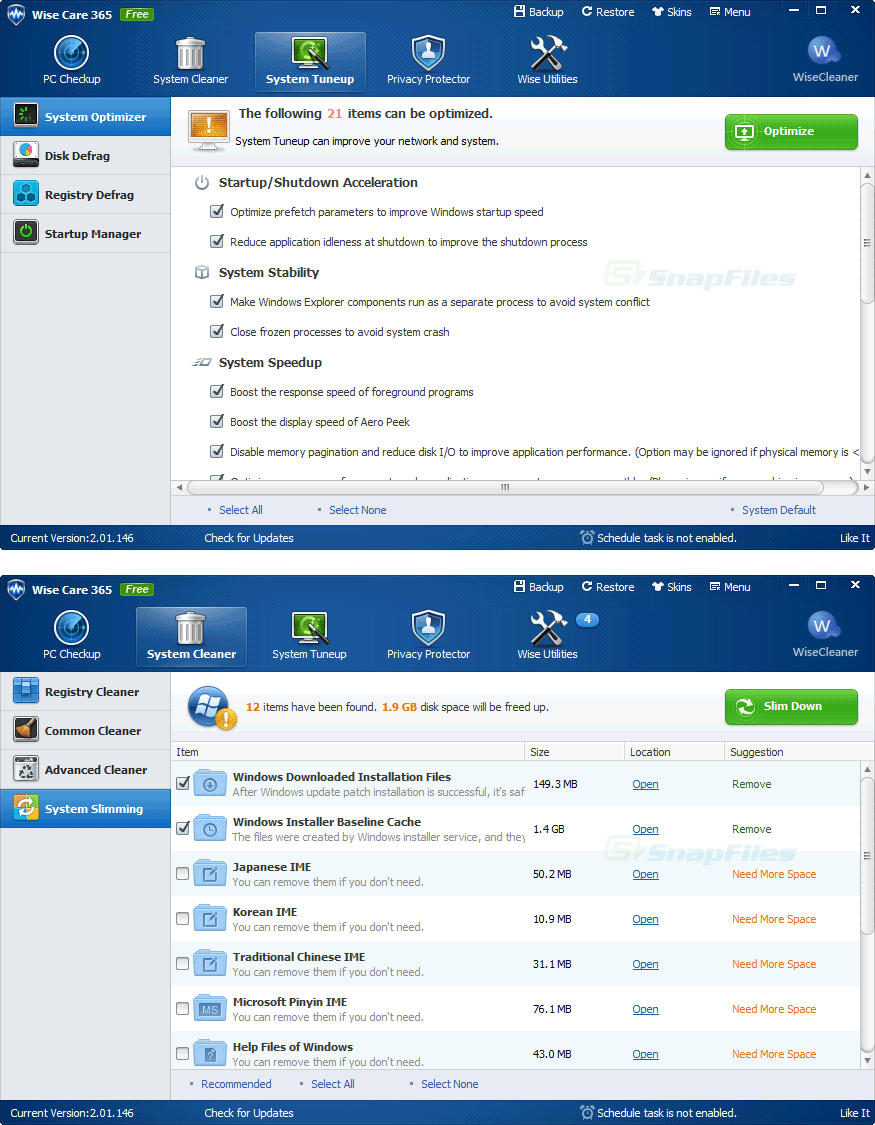Open Startup Manager from the upper window sidebar
Viewport: 875px width, 1125px height.
(x=85, y=233)
